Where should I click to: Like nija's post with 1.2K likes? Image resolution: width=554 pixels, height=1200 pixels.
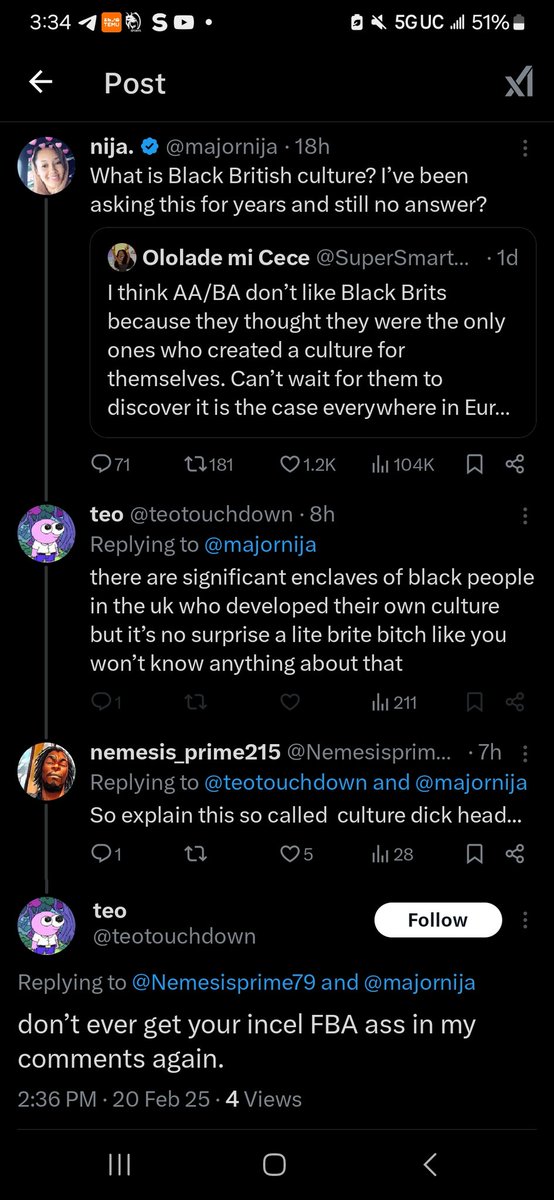307,464
